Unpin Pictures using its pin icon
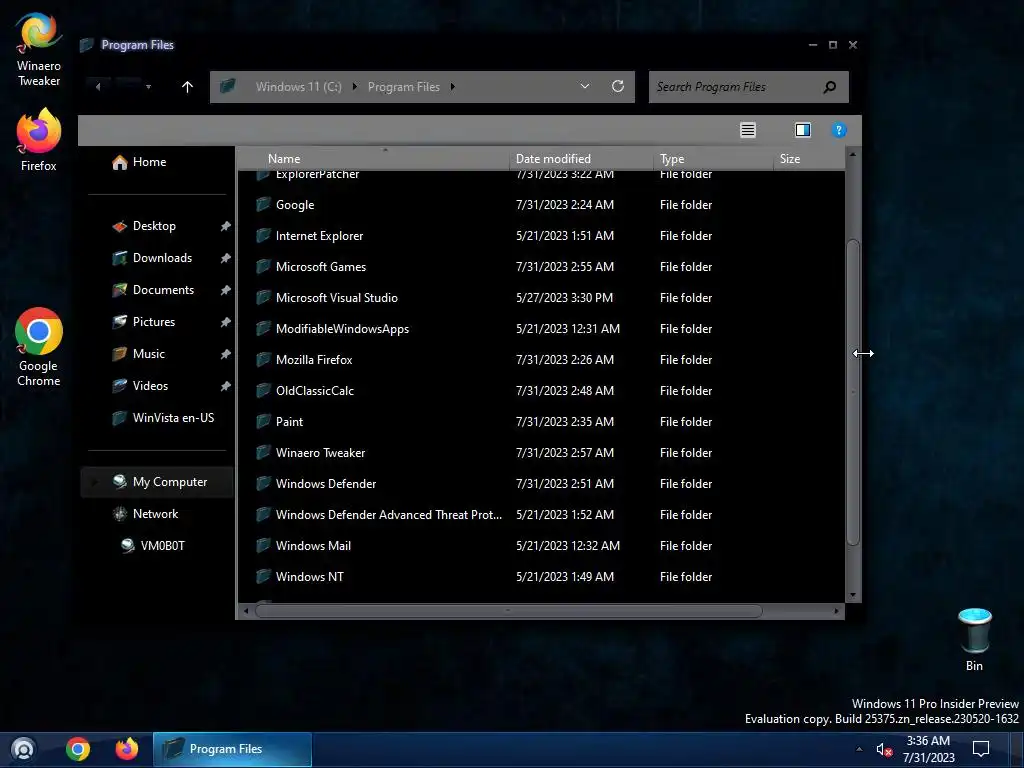 pyautogui.click(x=225, y=322)
